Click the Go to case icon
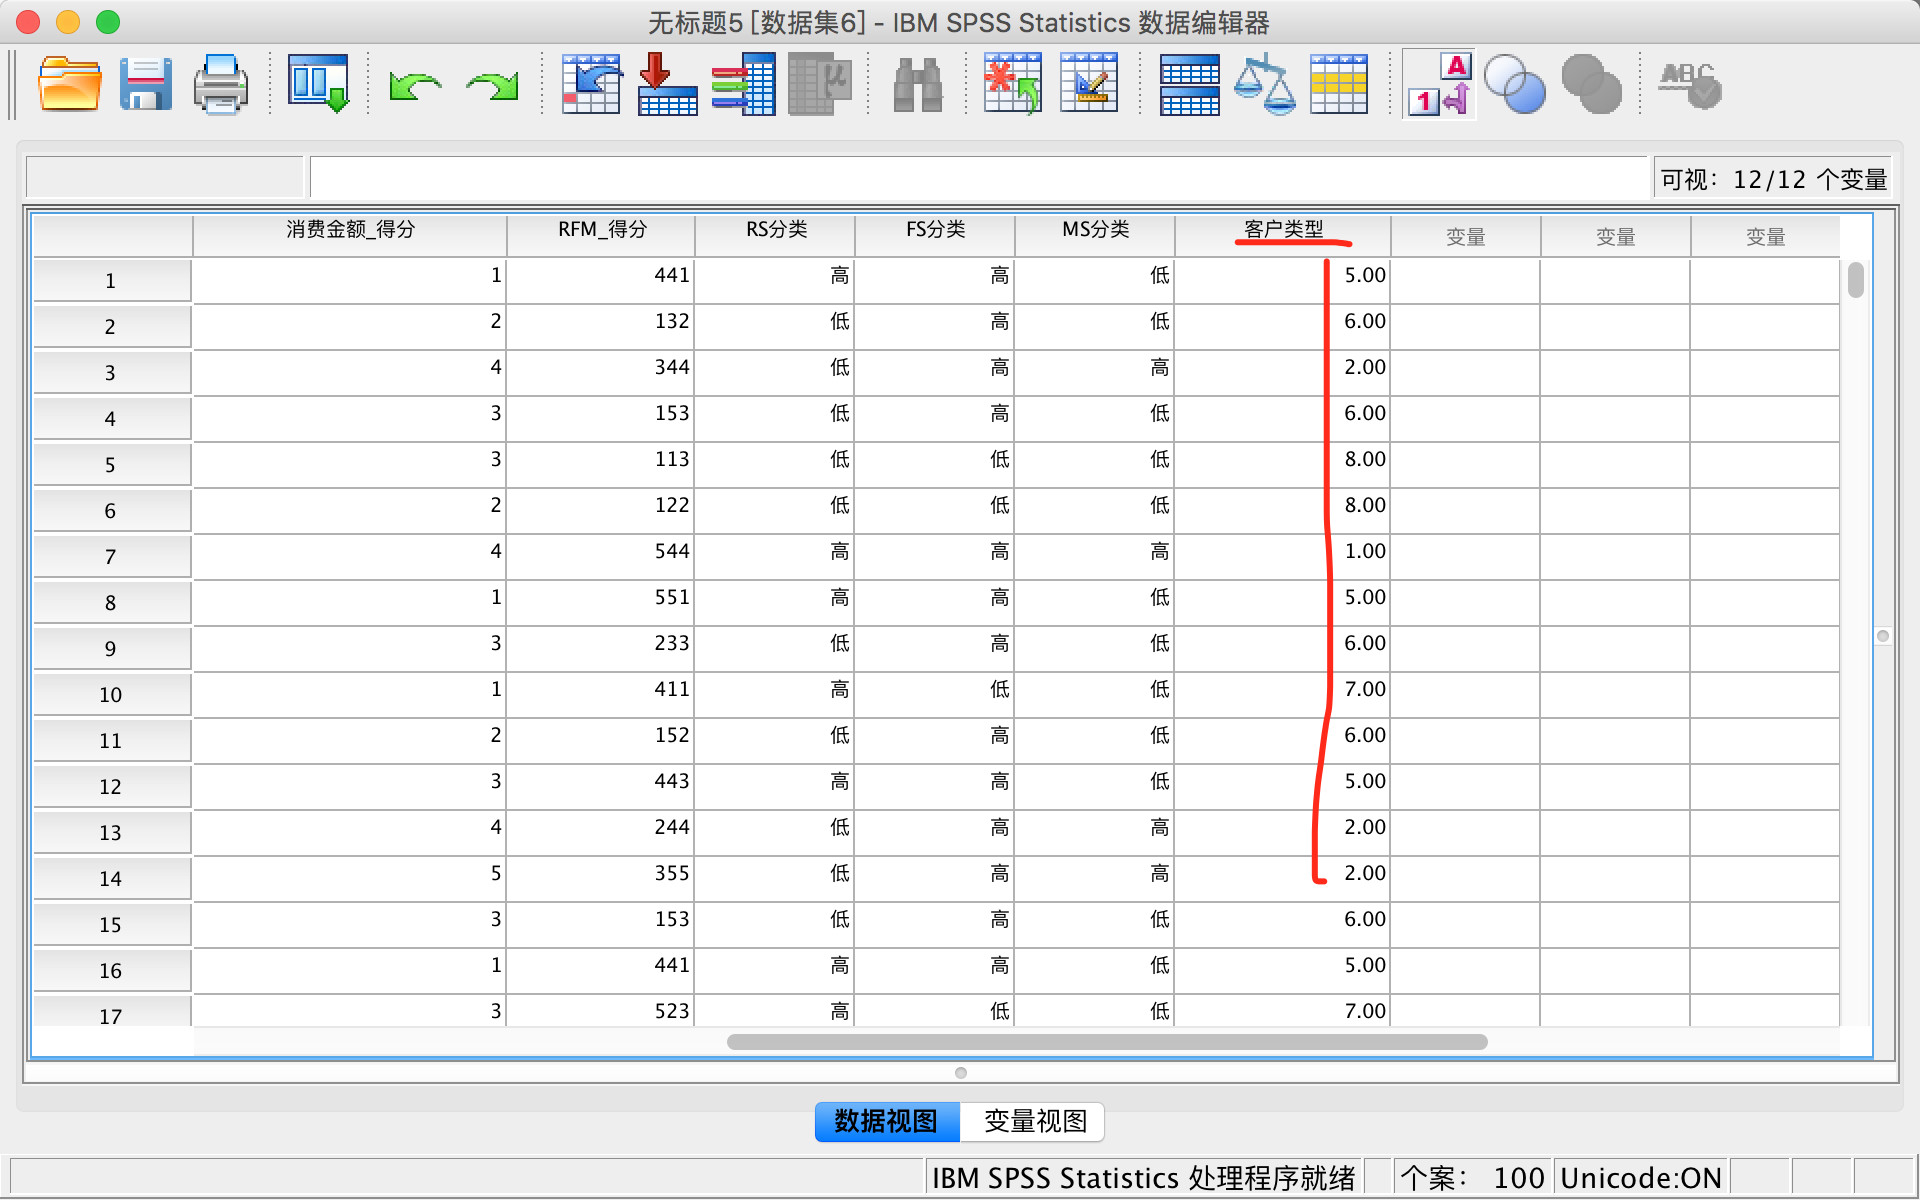Viewport: 1920px width, 1200px height. [591, 84]
